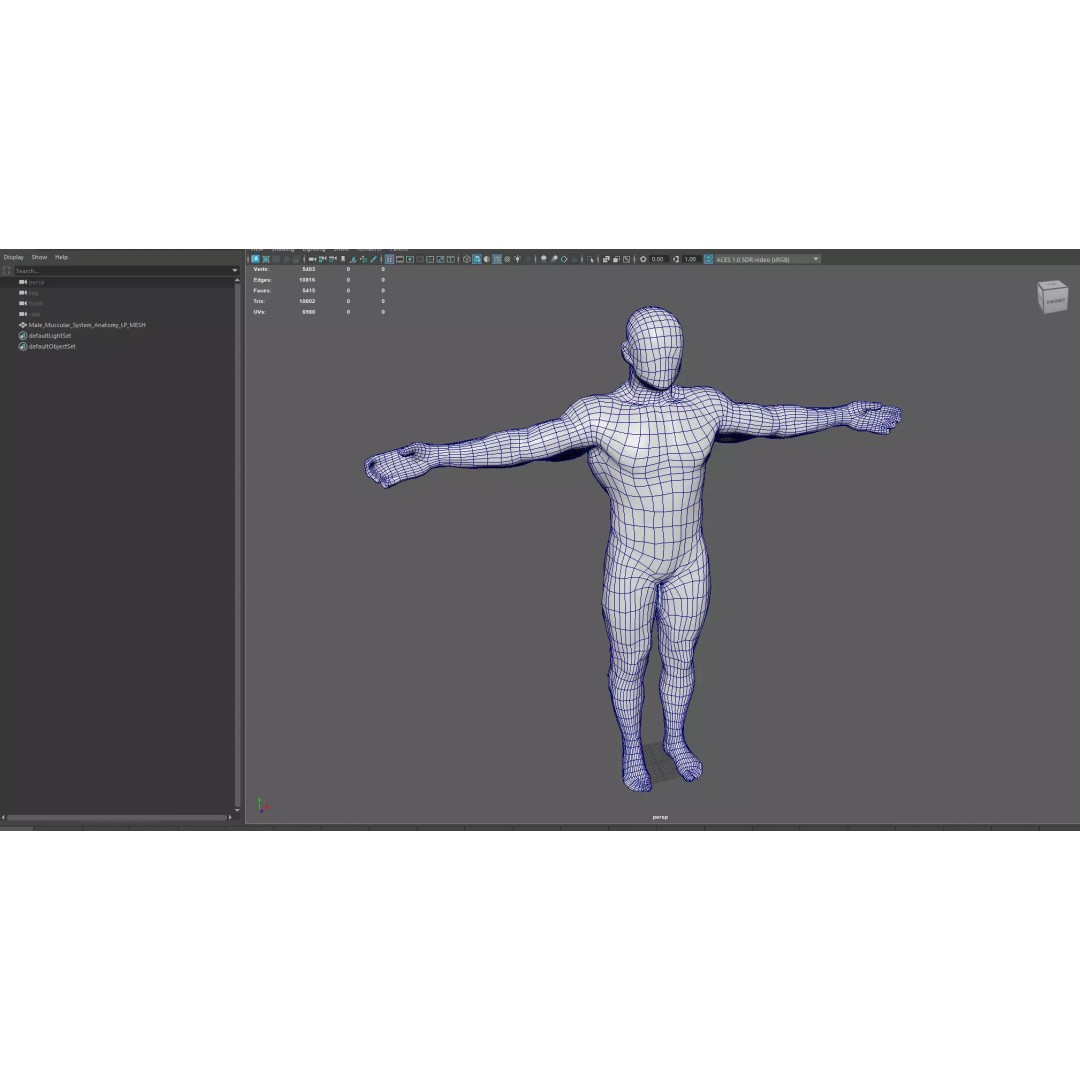Select the side camera in the Outliner
Image resolution: width=1080 pixels, height=1080 pixels.
coord(34,314)
